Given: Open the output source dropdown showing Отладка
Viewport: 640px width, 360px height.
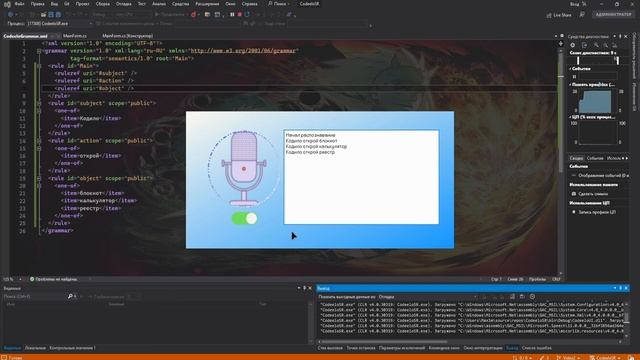Looking at the screenshot, I should (x=427, y=297).
